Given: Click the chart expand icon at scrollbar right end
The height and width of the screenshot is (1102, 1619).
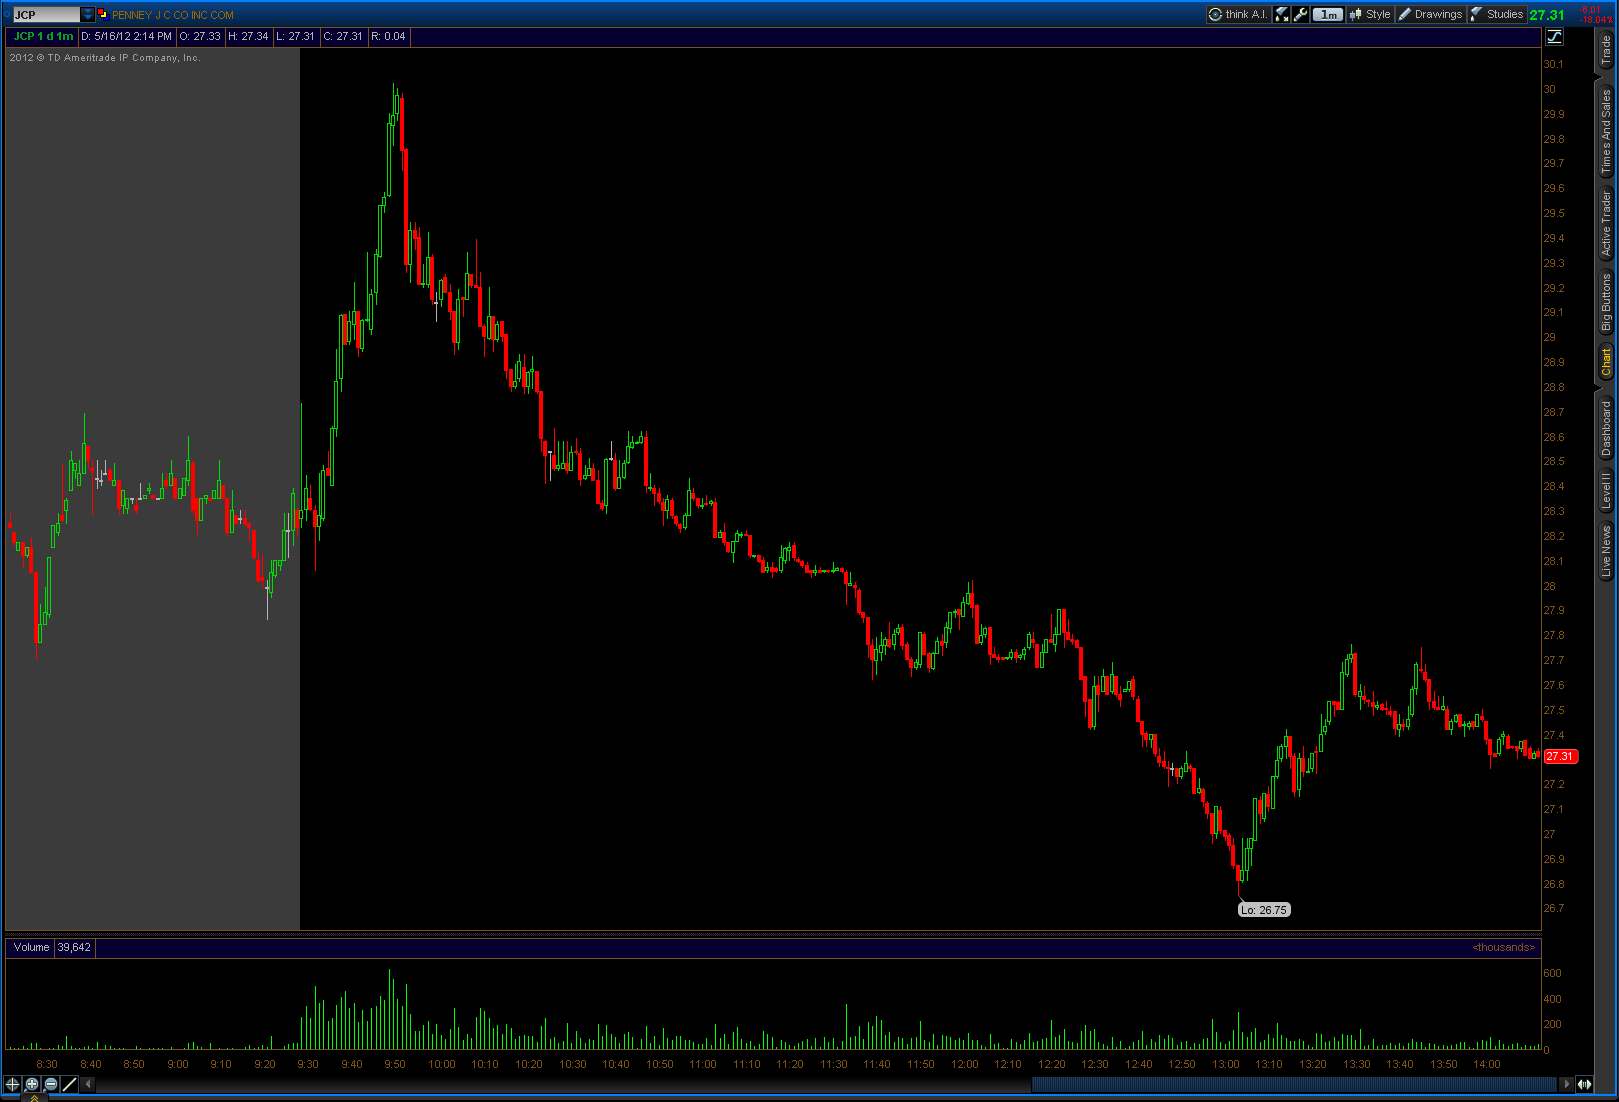Looking at the screenshot, I should (x=1584, y=1084).
